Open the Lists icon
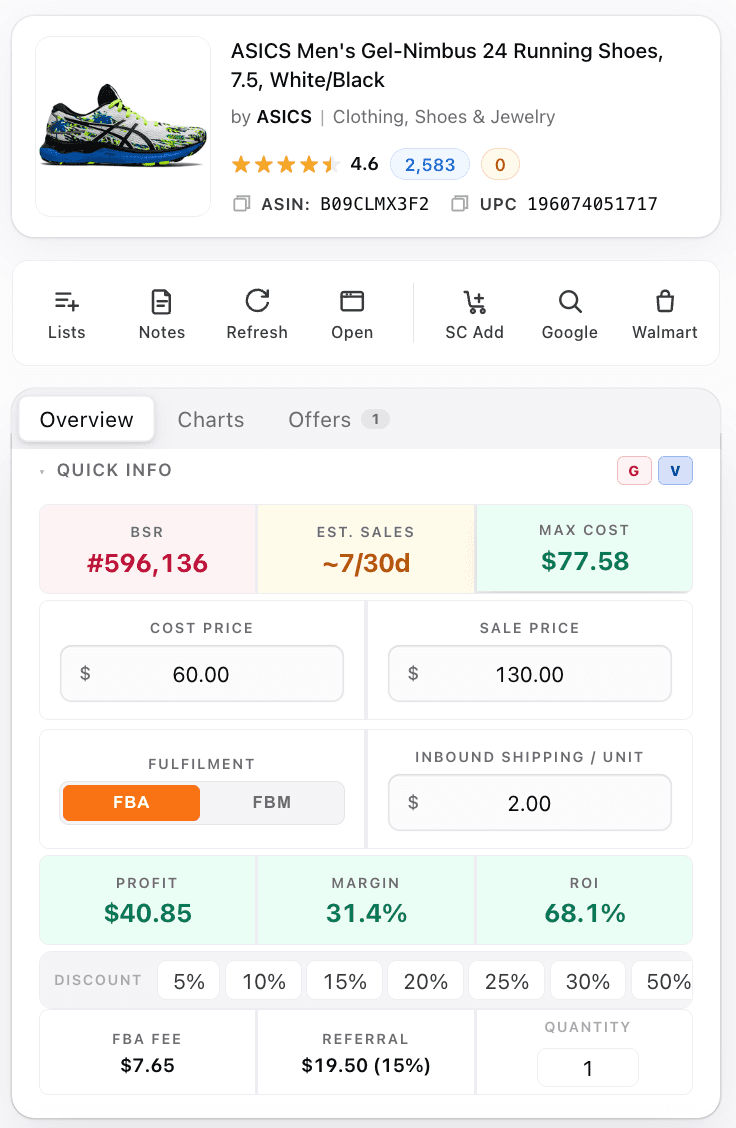 (66, 301)
